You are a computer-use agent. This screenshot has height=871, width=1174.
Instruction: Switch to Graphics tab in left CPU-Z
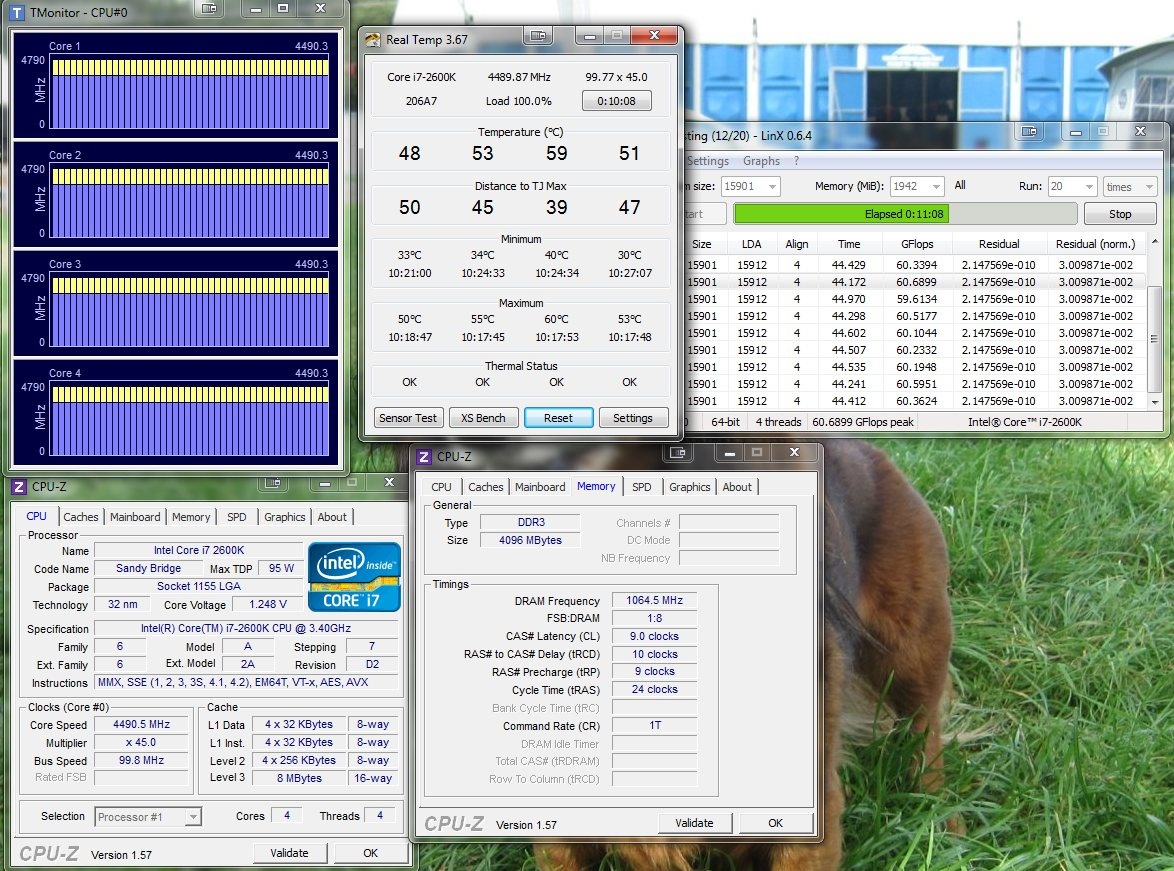pyautogui.click(x=285, y=517)
